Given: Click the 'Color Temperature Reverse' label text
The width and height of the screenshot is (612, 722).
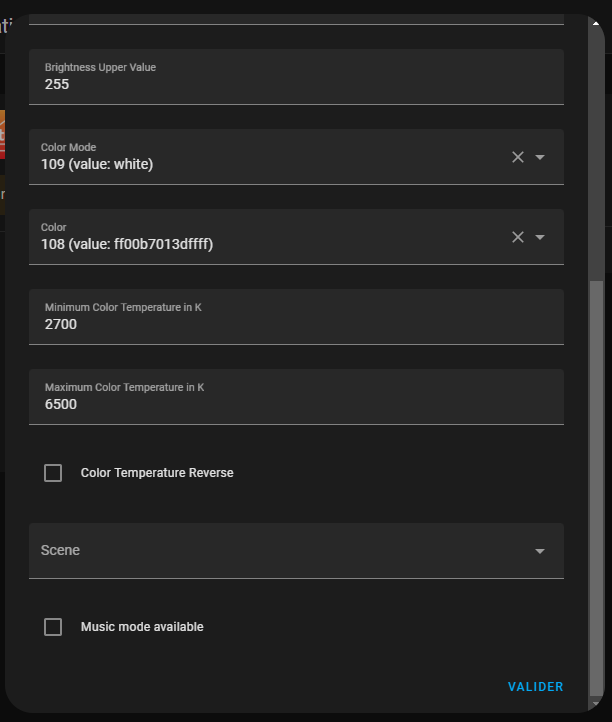Looking at the screenshot, I should click(157, 473).
